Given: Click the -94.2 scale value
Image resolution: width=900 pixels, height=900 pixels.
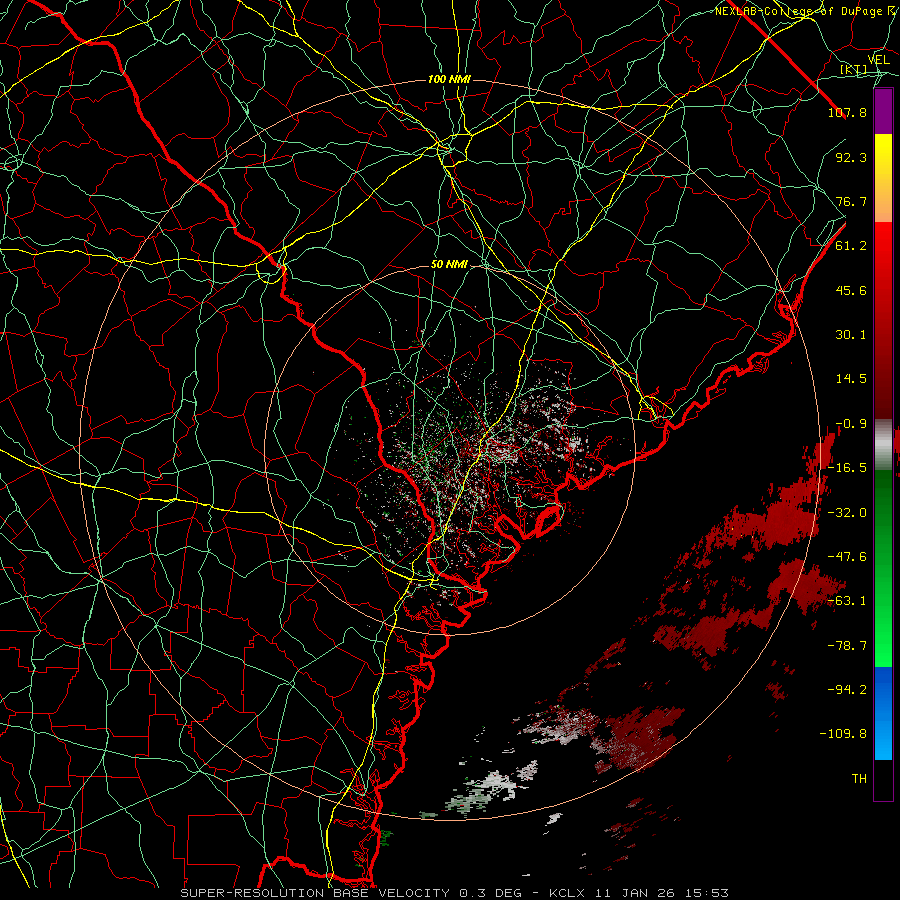Looking at the screenshot, I should point(847,690).
